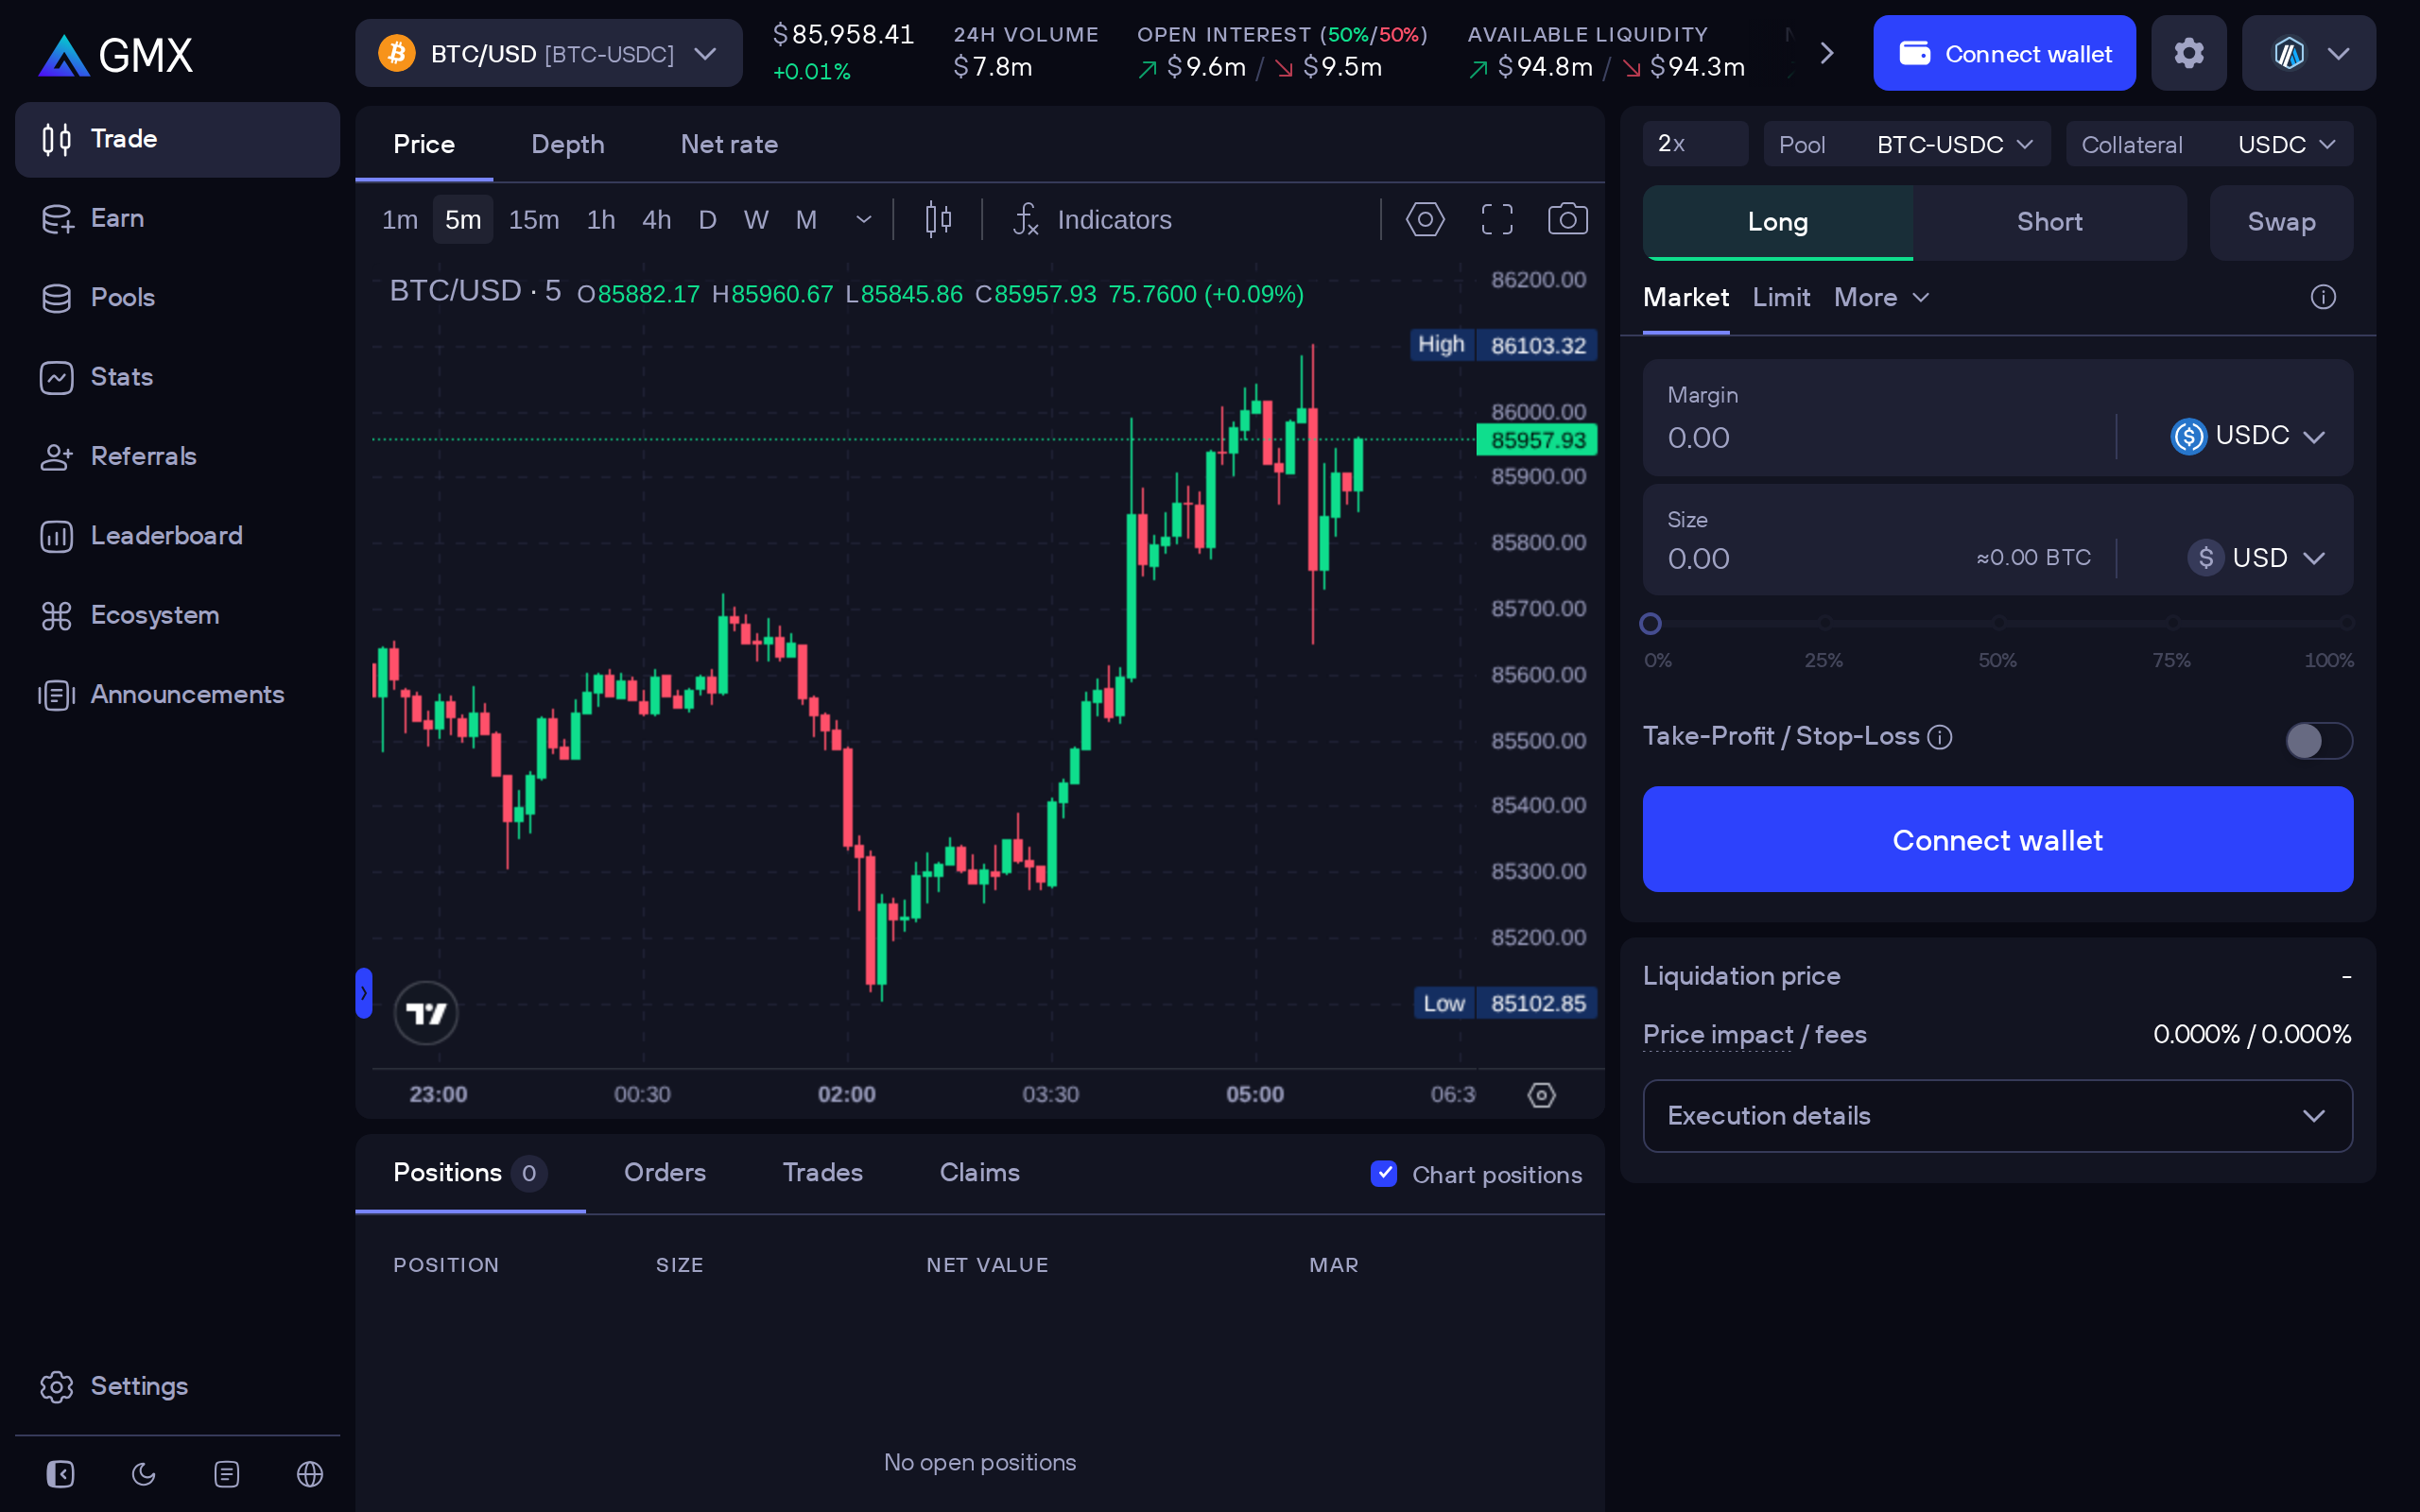2420x1512 pixels.
Task: Open the Leaderboard page
Action: [x=177, y=536]
